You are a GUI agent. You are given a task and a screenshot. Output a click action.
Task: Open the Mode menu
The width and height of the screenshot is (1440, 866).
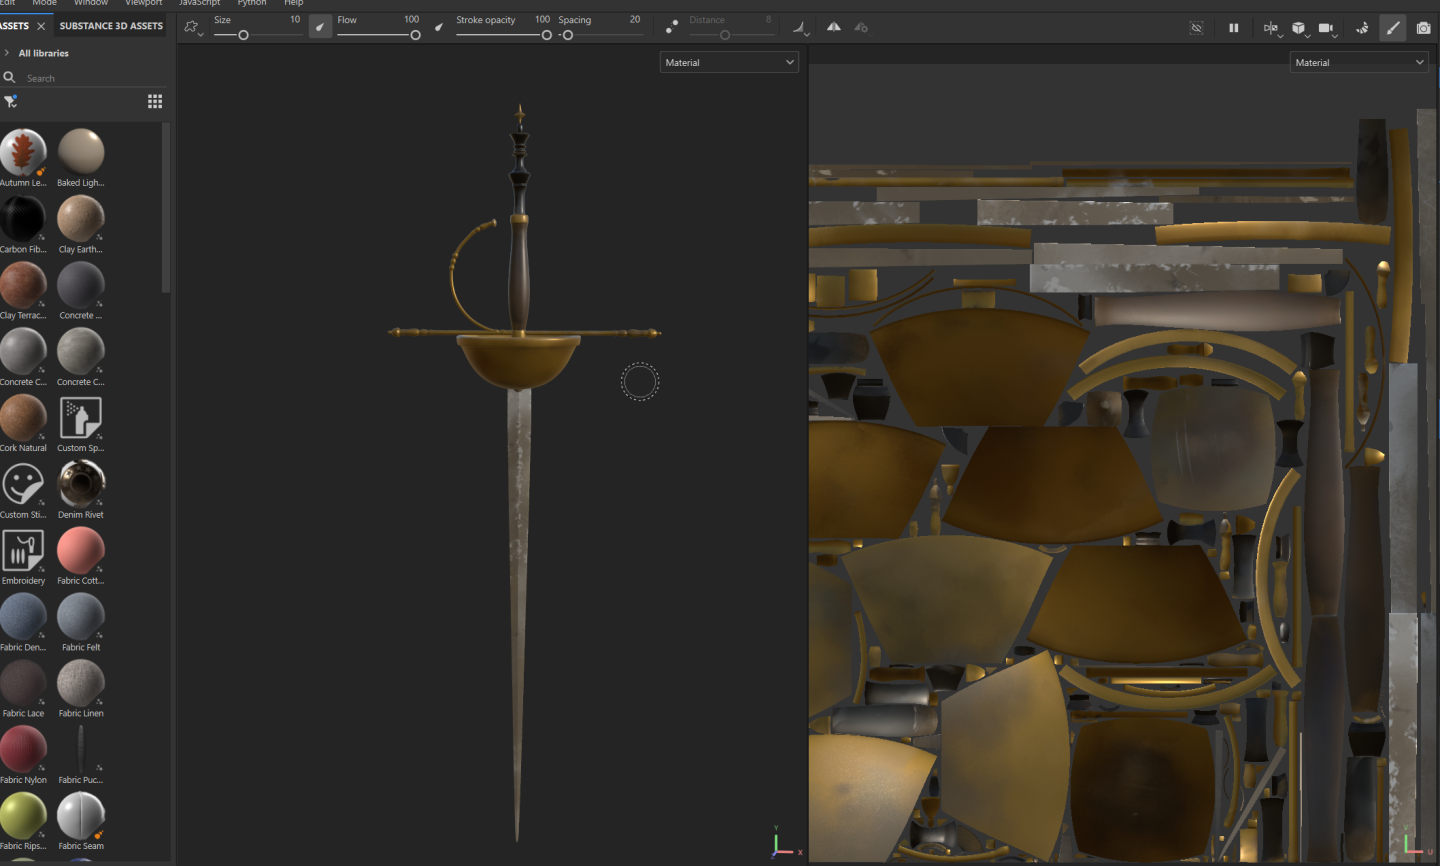point(45,3)
